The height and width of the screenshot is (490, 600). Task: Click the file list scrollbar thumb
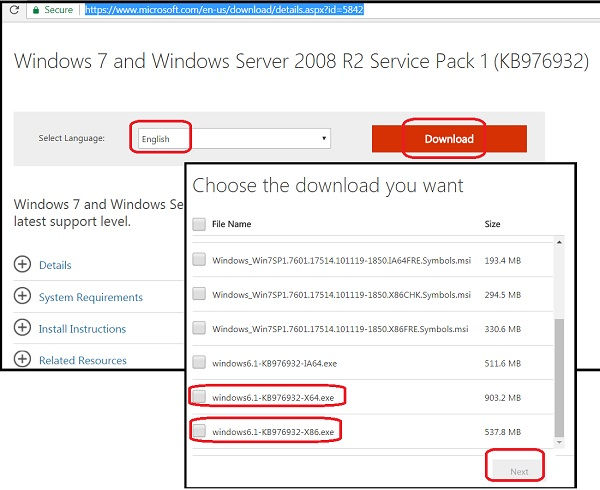[559, 378]
